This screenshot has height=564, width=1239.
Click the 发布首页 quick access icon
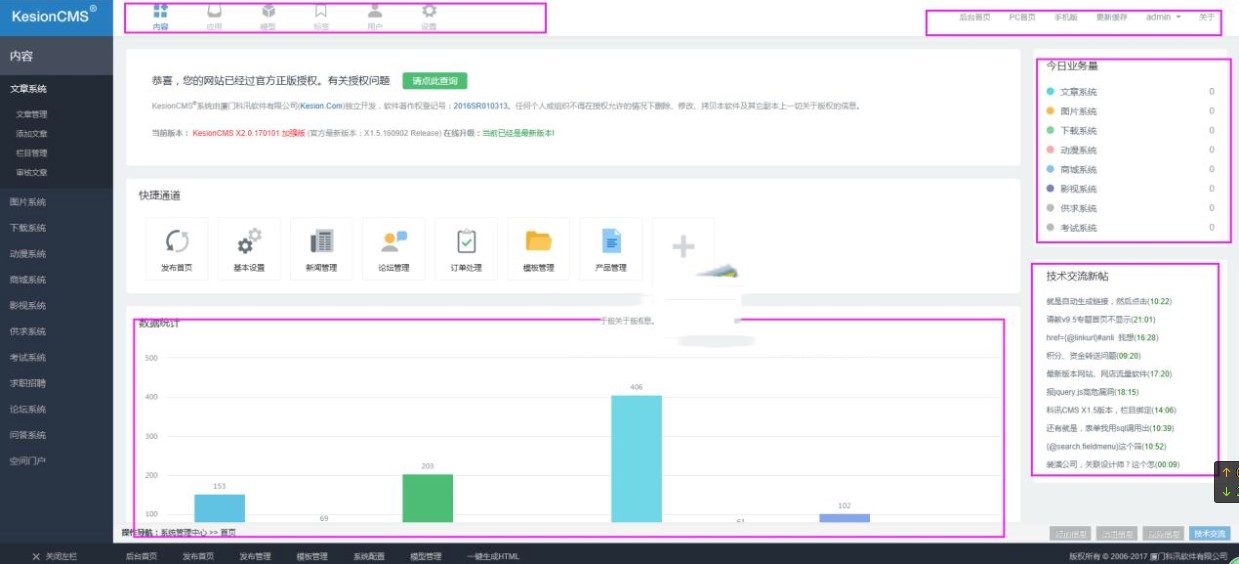pos(177,249)
